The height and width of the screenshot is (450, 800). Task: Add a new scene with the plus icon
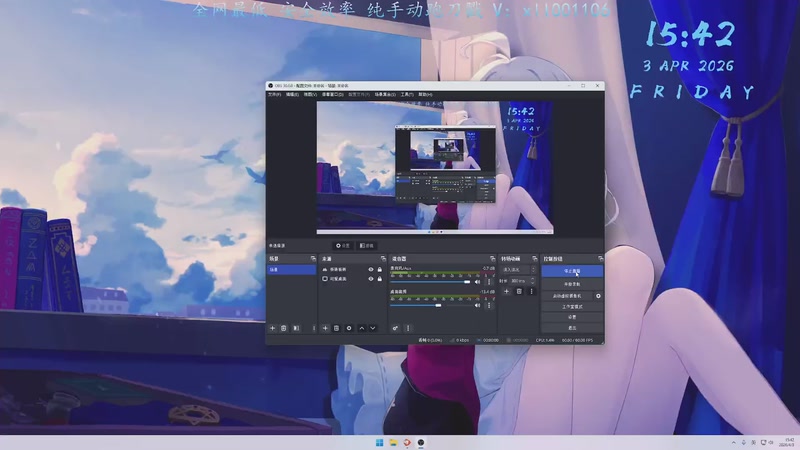click(x=272, y=328)
